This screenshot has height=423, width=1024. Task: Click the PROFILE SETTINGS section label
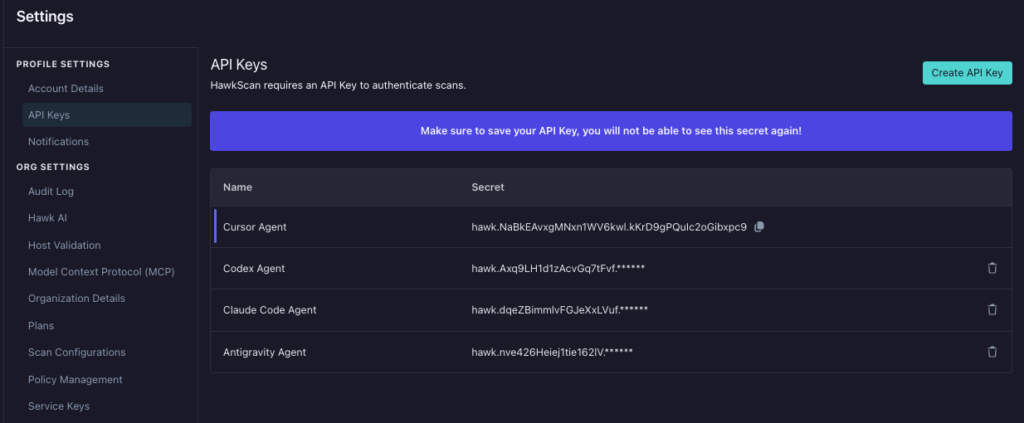coord(63,64)
